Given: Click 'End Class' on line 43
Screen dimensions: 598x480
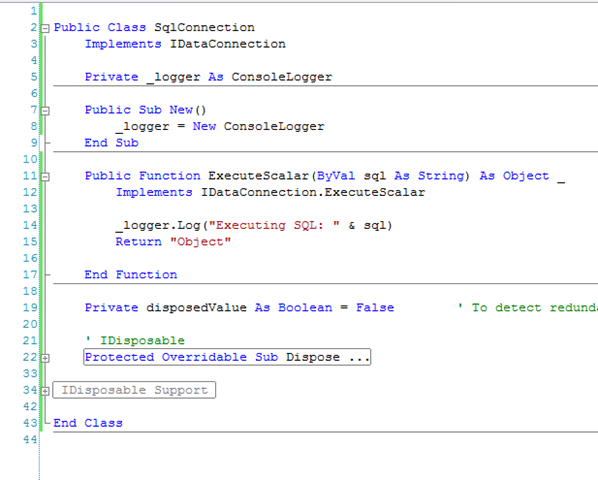Looking at the screenshot, I should coord(88,423).
